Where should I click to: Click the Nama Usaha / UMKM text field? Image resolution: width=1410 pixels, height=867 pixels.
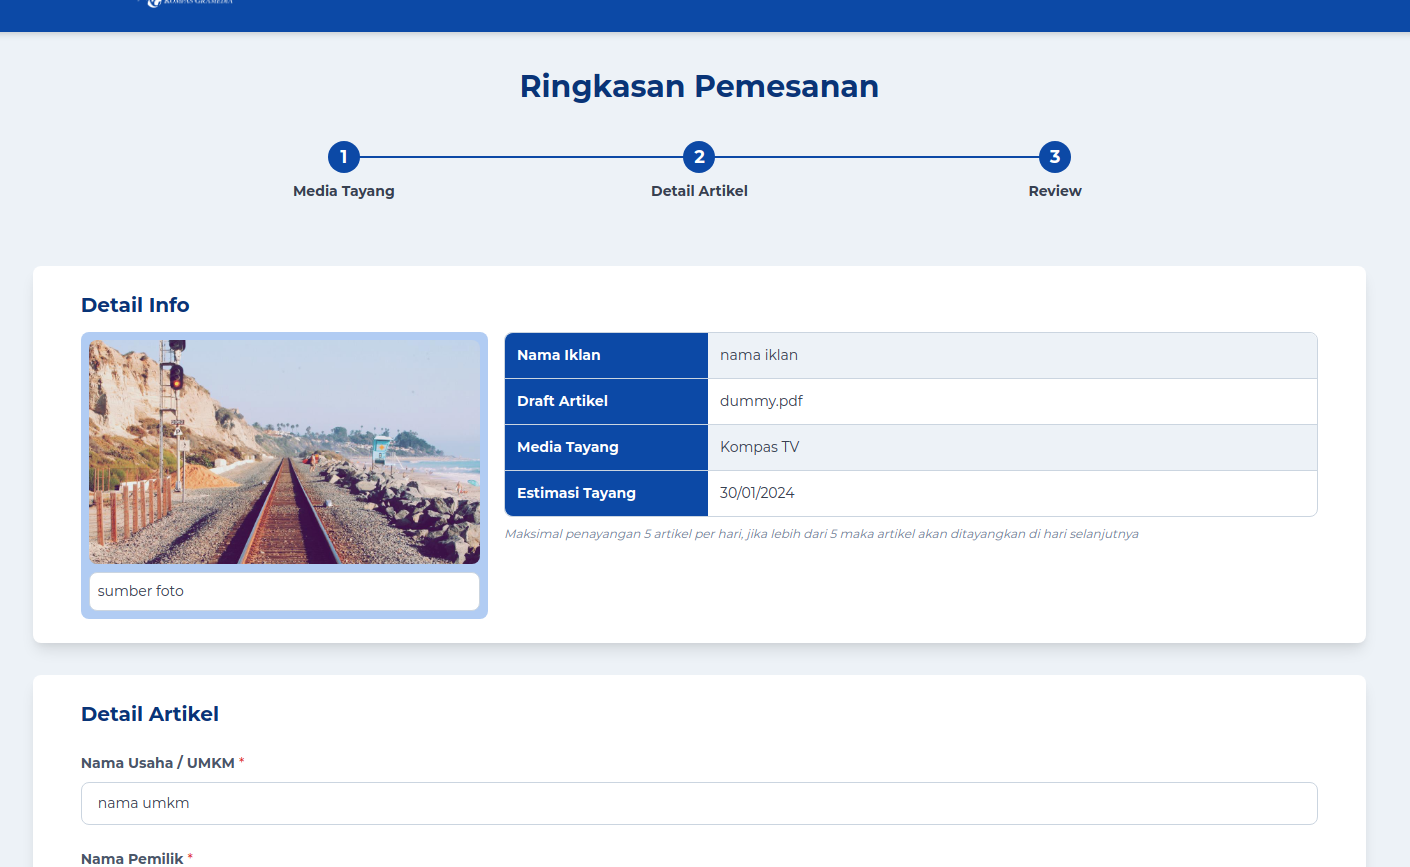[699, 803]
